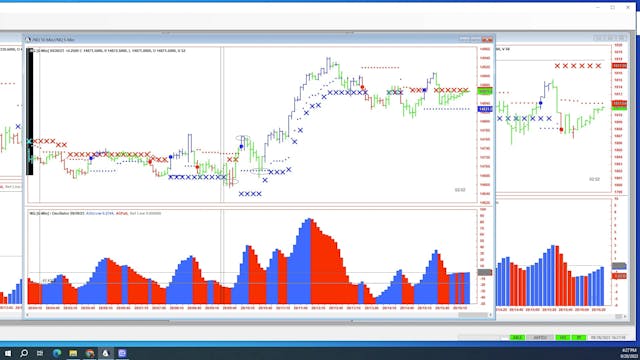Click the front chart window's title bar icon

click(28, 40)
